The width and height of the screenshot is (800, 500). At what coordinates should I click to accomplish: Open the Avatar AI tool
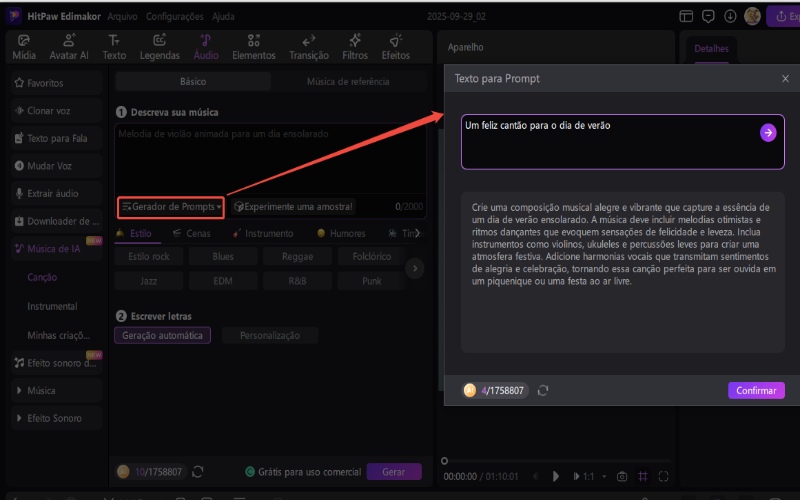(x=69, y=47)
